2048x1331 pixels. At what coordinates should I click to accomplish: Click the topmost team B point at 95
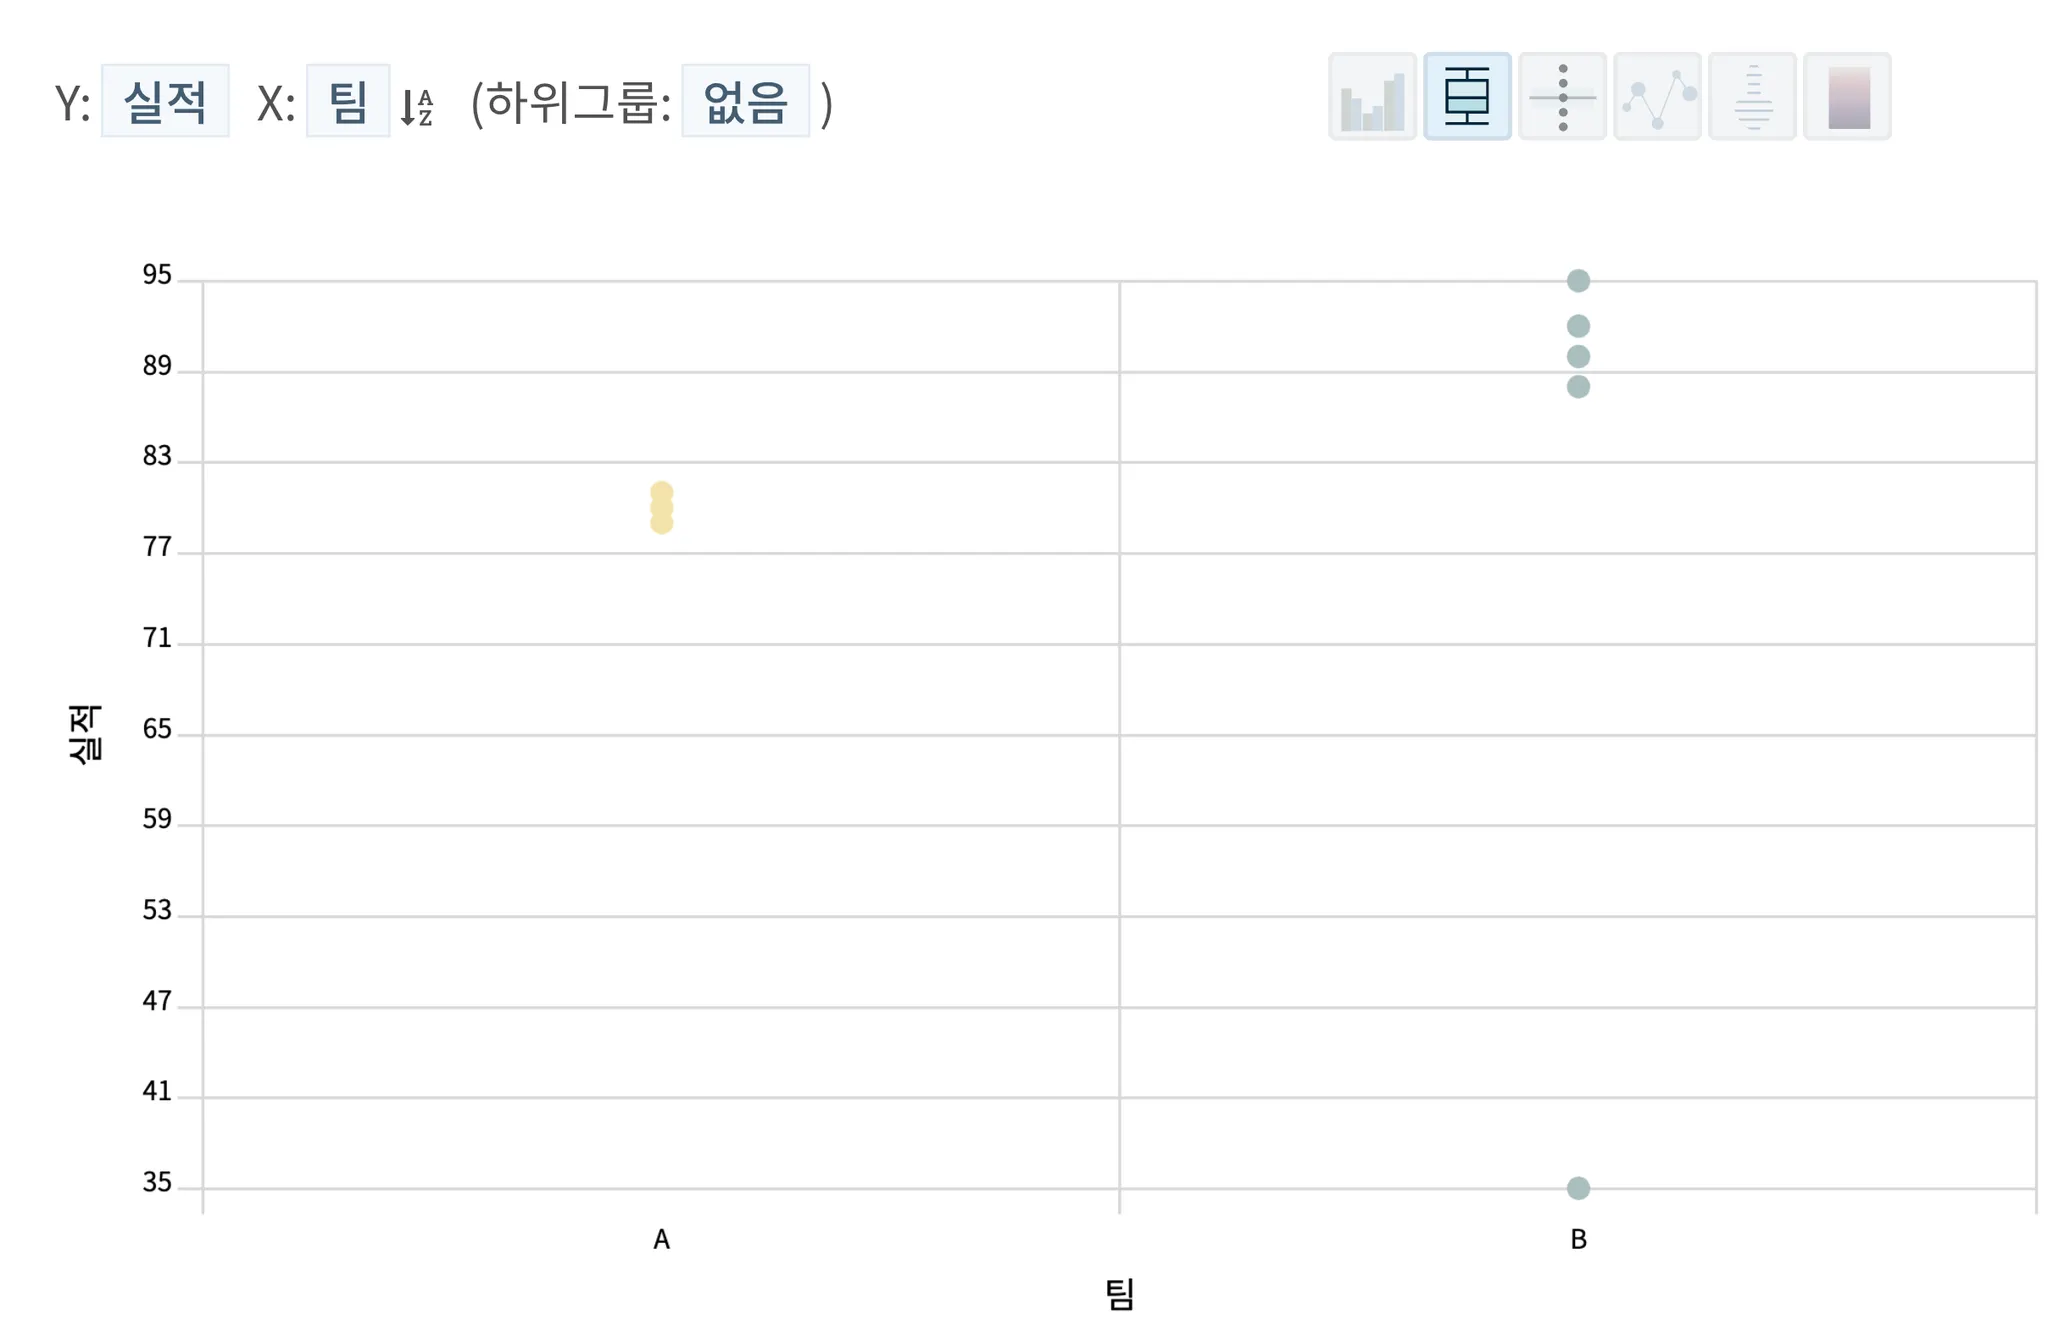[1578, 281]
